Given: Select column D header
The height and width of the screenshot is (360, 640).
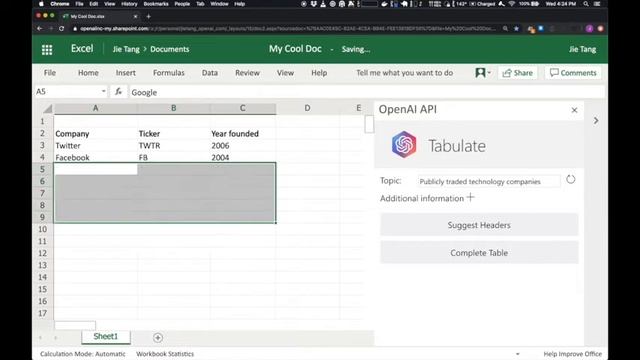Looking at the screenshot, I should point(307,108).
